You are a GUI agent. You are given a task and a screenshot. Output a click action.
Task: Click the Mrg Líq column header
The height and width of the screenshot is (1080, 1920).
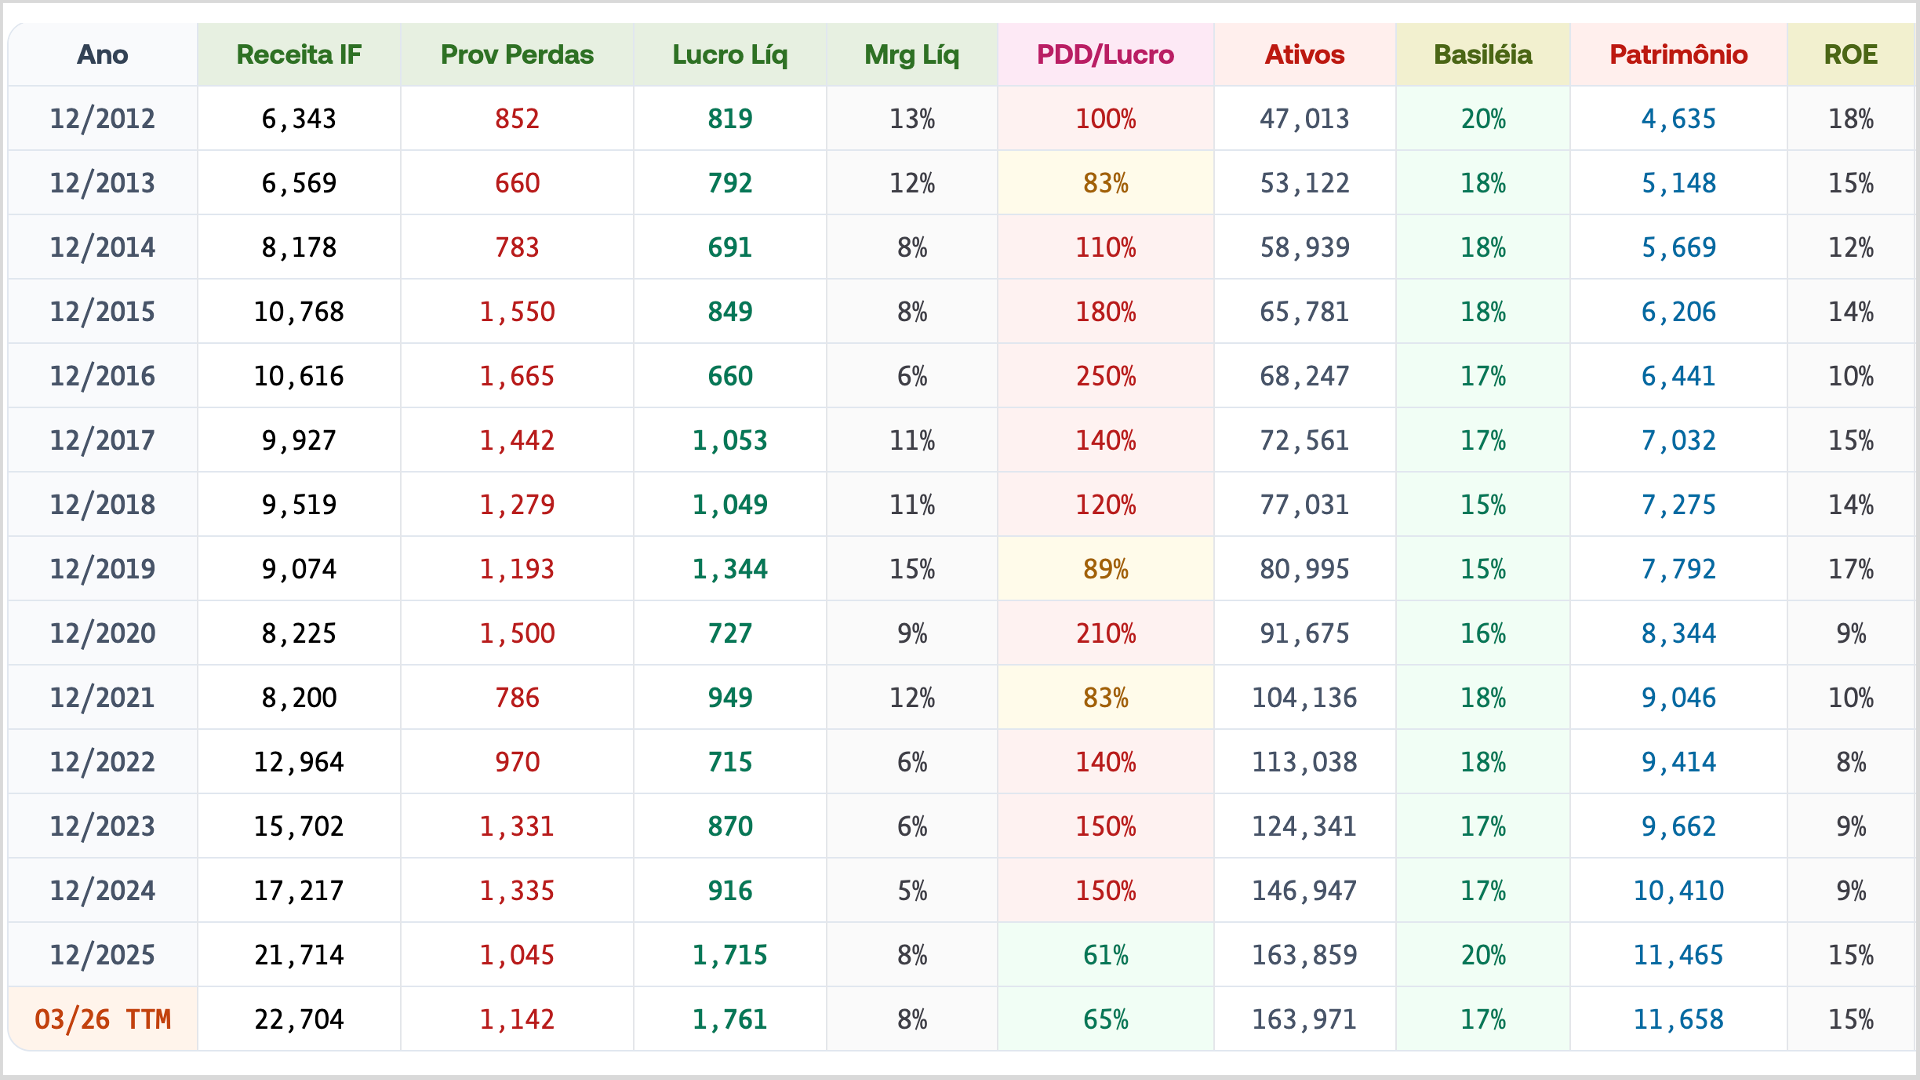tap(912, 55)
